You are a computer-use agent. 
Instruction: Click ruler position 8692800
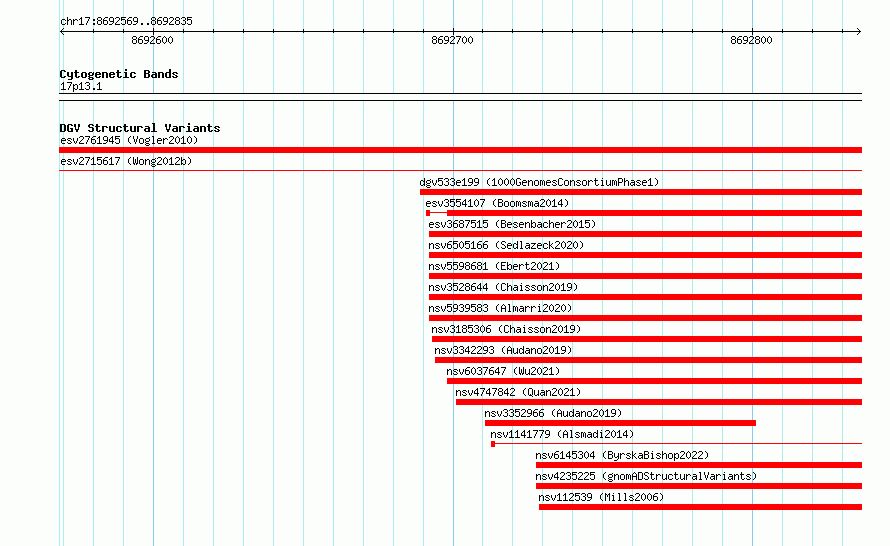tap(752, 40)
